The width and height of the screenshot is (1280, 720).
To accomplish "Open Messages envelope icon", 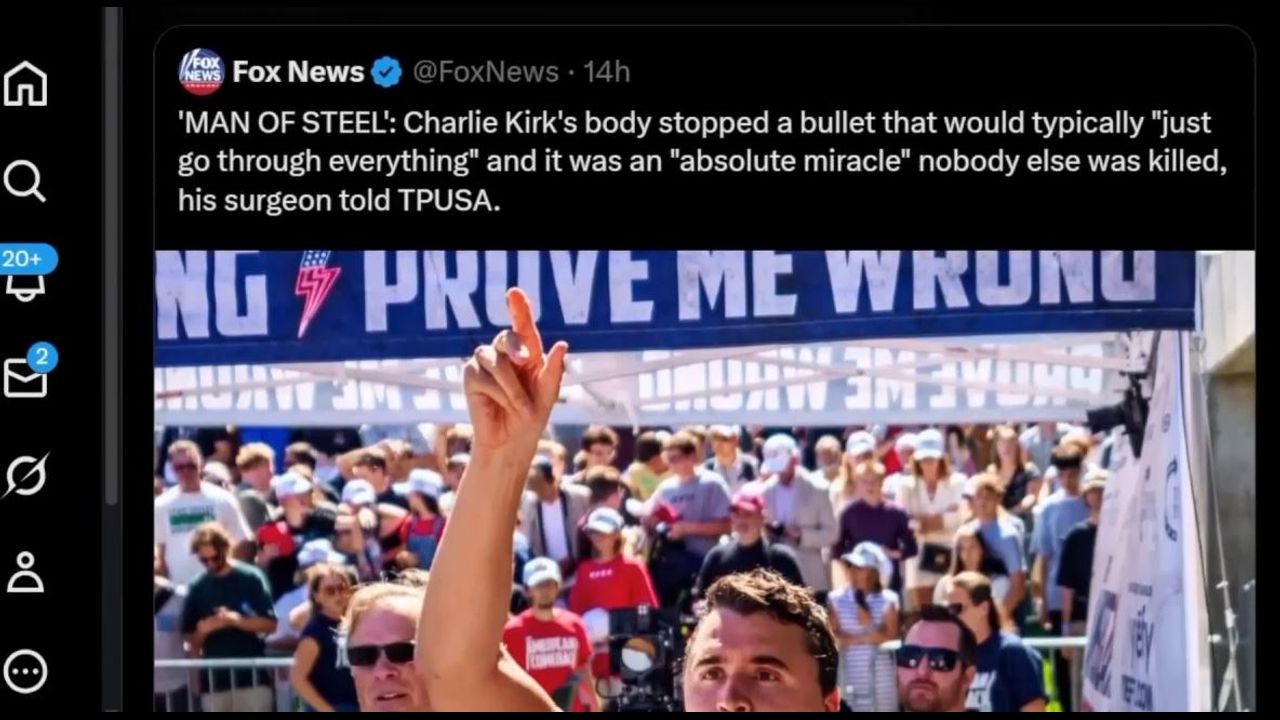I will click(x=25, y=378).
